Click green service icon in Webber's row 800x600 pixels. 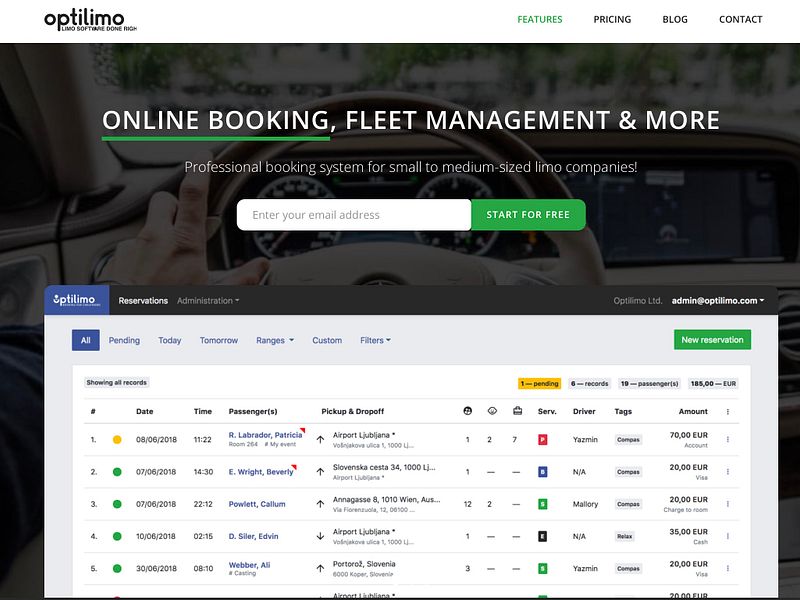point(542,568)
